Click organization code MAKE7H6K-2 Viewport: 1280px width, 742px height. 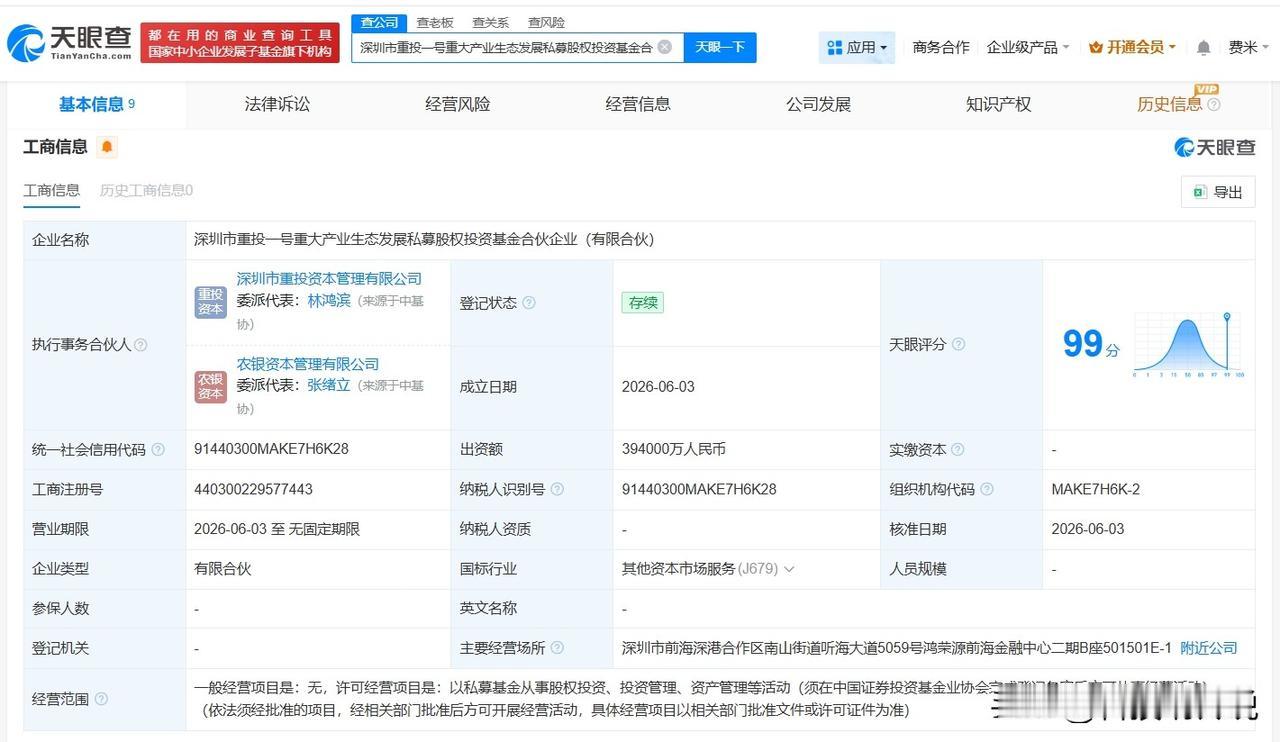point(1096,489)
